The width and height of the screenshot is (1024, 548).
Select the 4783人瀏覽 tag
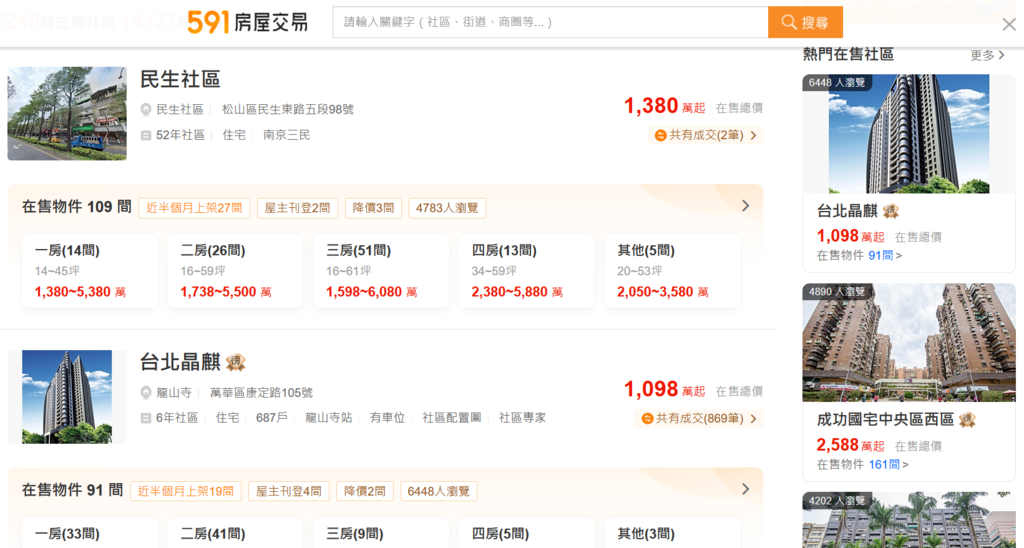click(x=447, y=208)
